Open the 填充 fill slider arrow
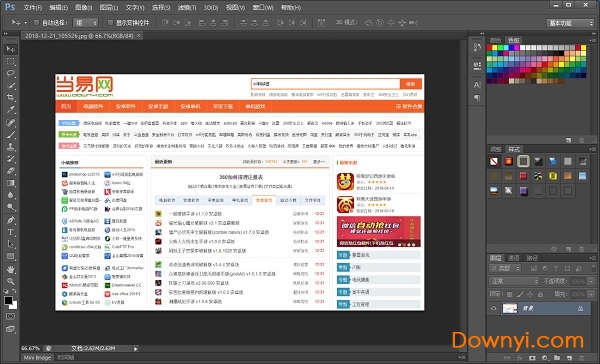 [592, 294]
